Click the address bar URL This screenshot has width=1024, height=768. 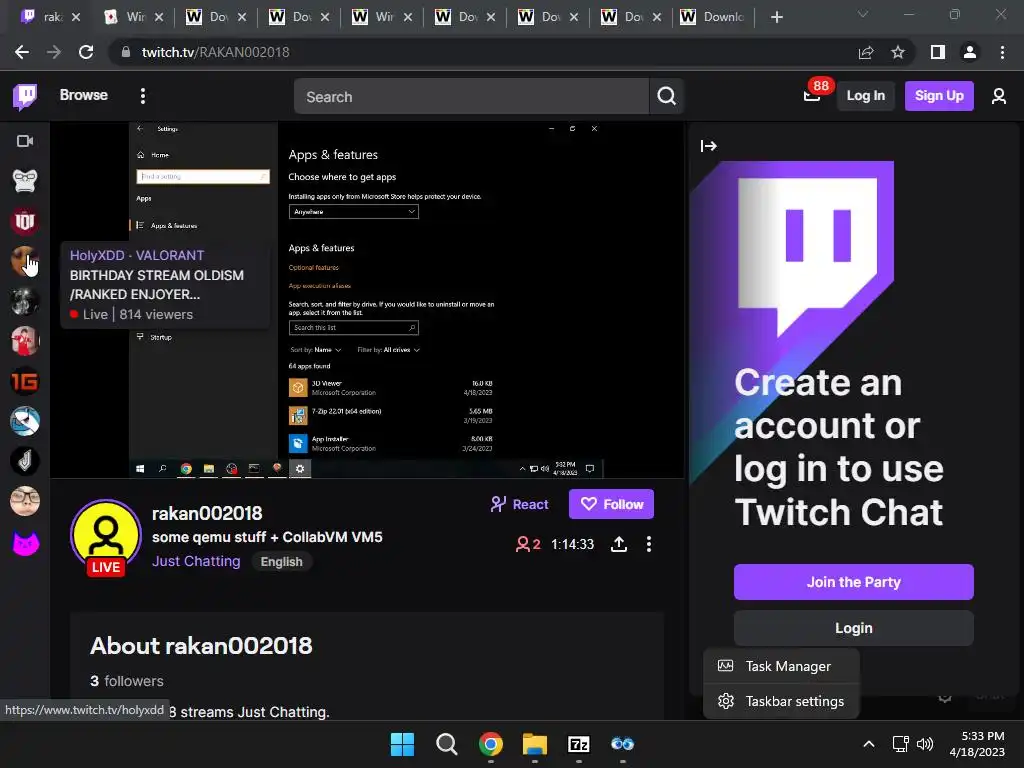click(216, 52)
